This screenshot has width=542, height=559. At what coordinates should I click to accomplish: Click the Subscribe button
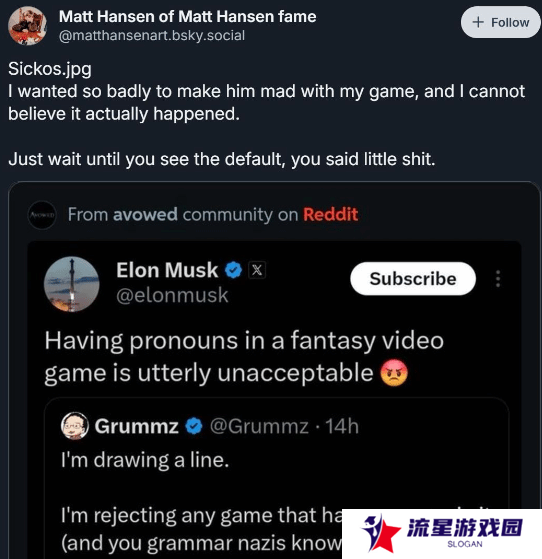413,278
